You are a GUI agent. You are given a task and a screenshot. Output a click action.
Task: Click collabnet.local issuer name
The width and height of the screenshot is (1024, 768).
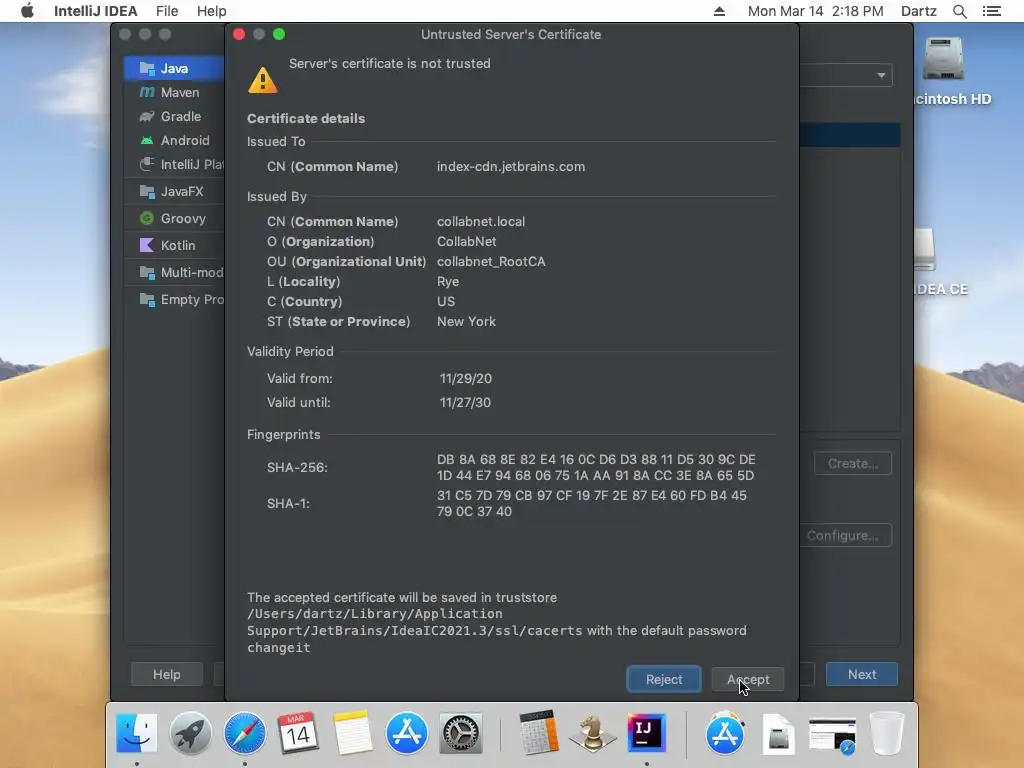coord(481,221)
